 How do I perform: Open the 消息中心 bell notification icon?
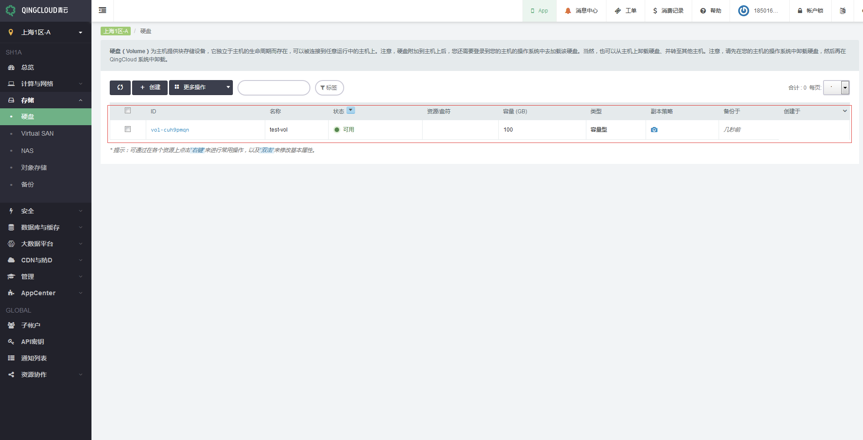click(568, 11)
